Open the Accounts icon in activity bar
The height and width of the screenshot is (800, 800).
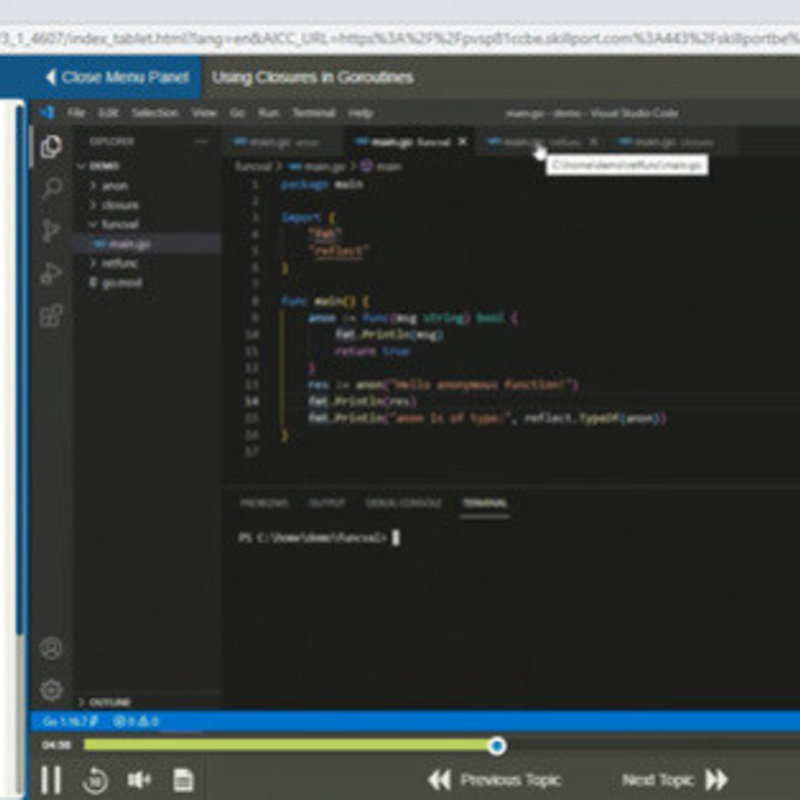[x=51, y=648]
